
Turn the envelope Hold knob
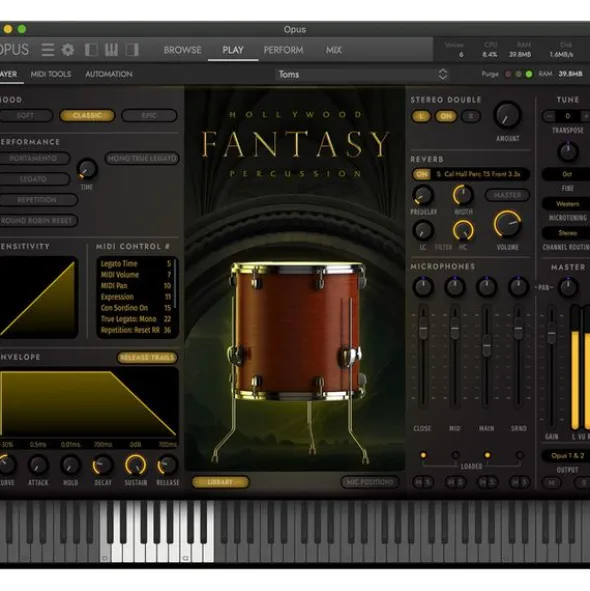coord(70,465)
